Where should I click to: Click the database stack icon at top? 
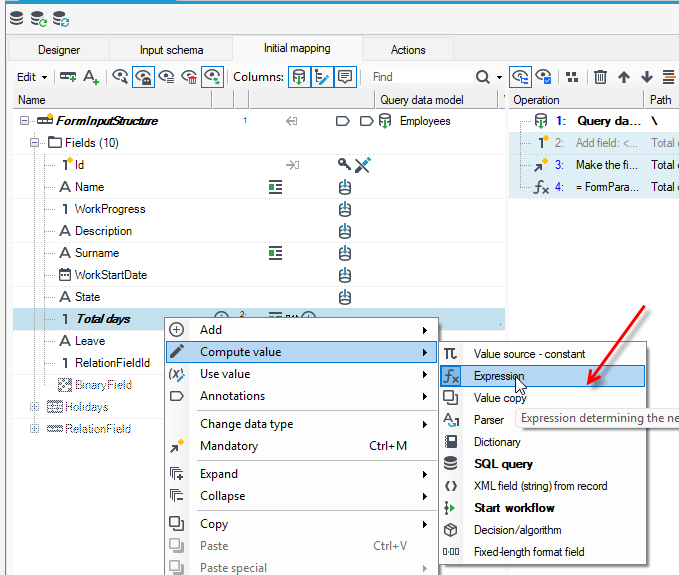[x=16, y=18]
